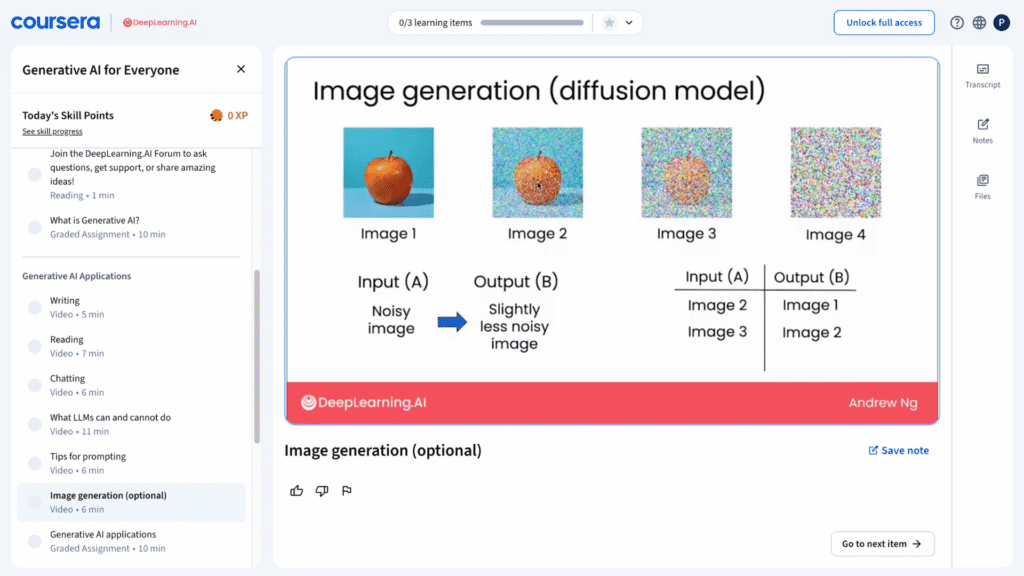The height and width of the screenshot is (576, 1024).
Task: Toggle completion circle for Generative AI applications
Action: click(35, 541)
